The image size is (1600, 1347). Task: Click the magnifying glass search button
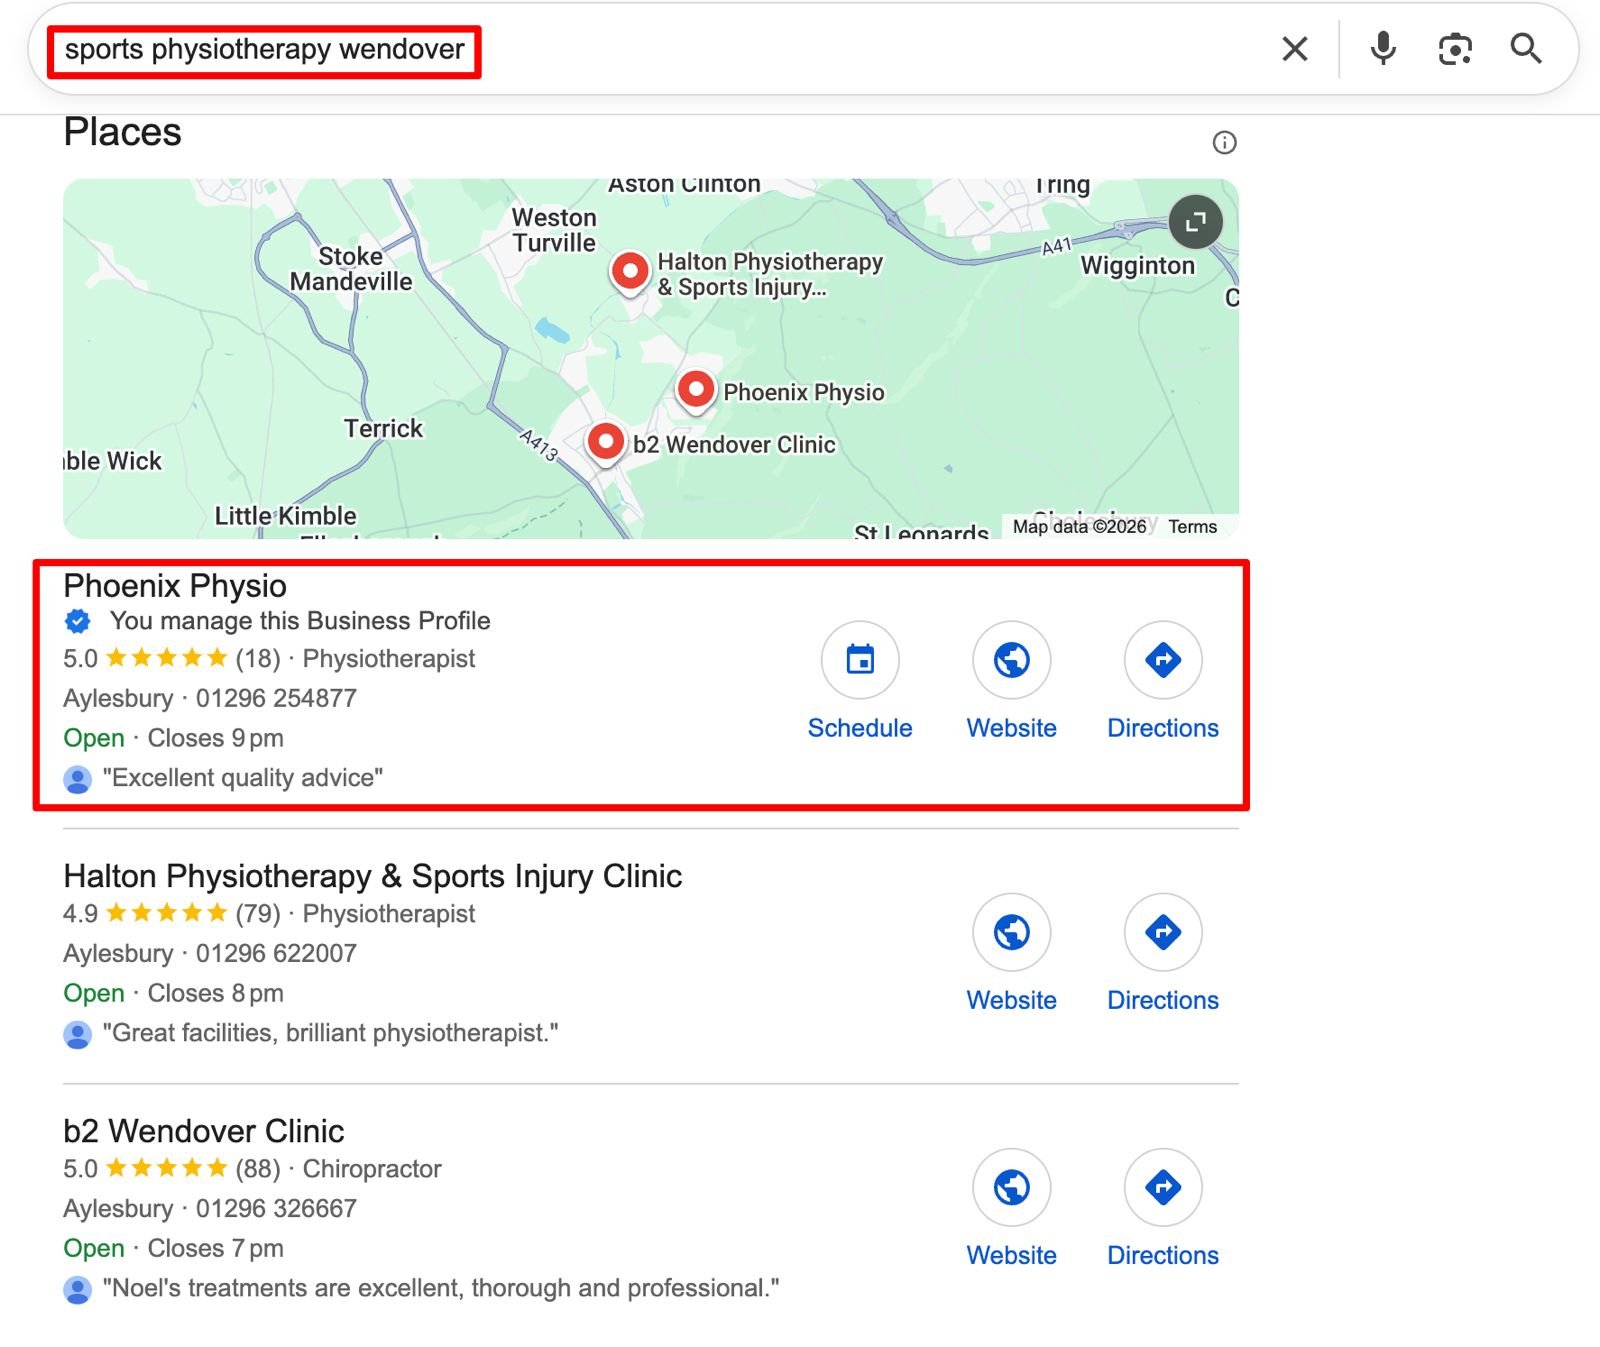(x=1525, y=49)
